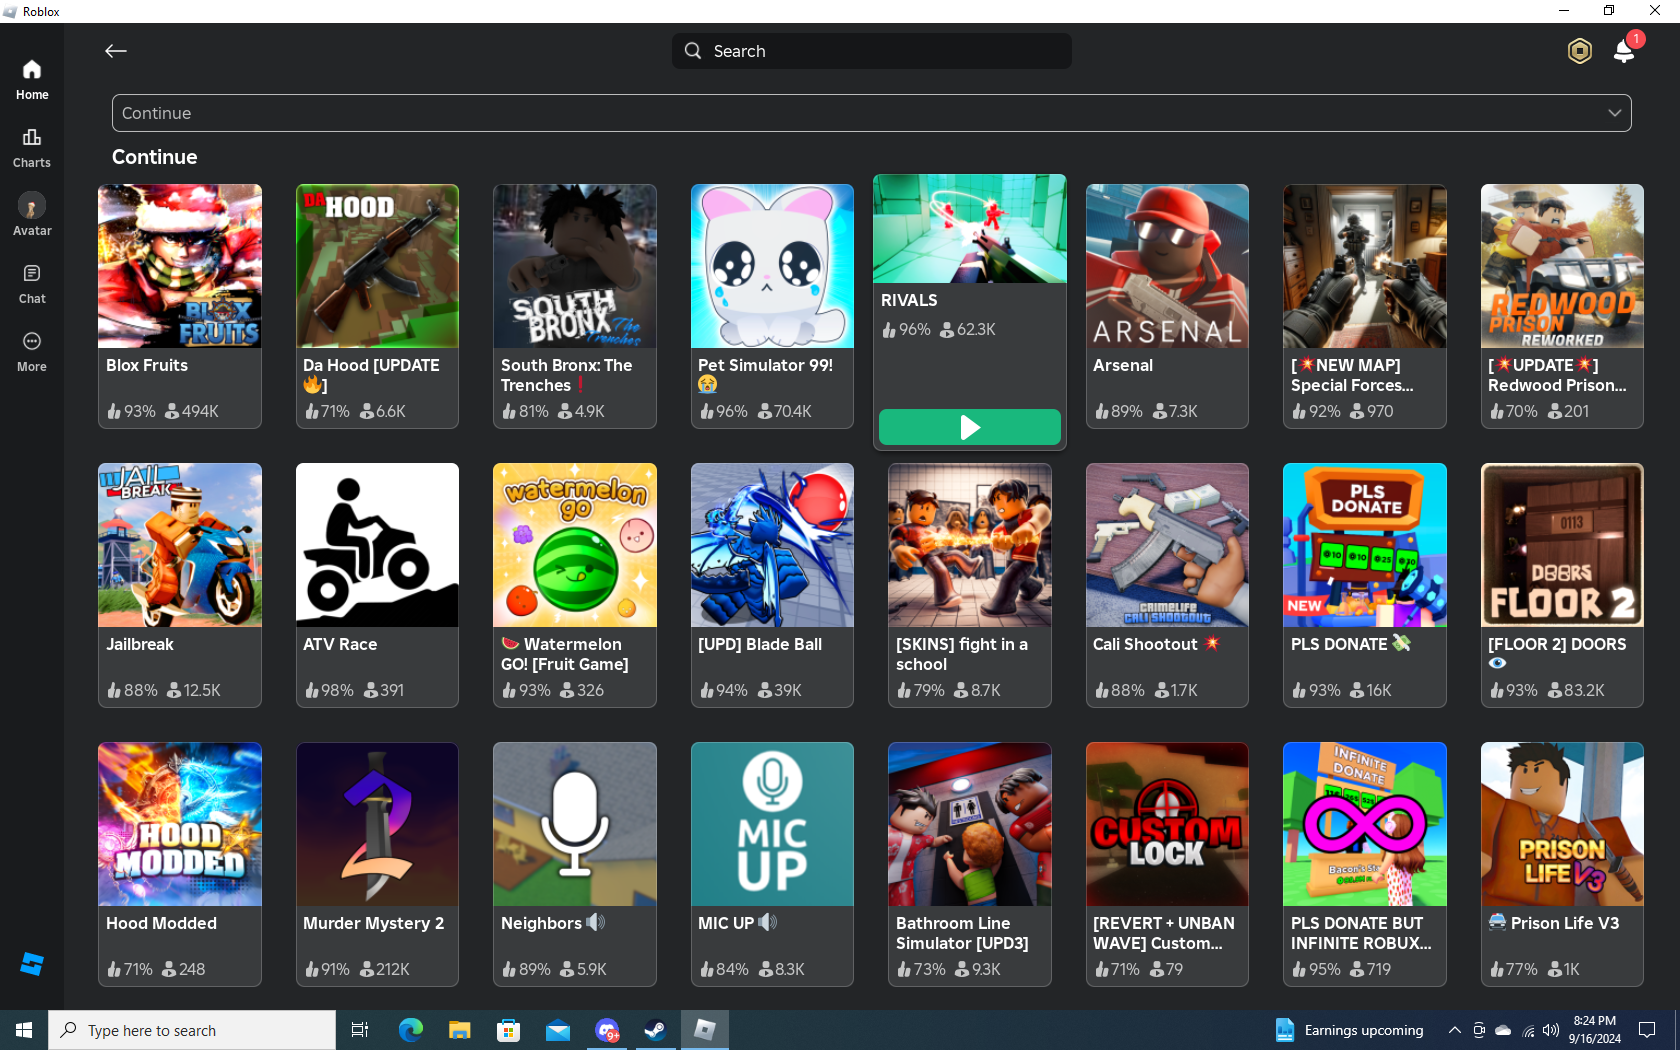Open Earnings upcoming news widget
Image resolution: width=1680 pixels, height=1050 pixels.
pyautogui.click(x=1349, y=1030)
